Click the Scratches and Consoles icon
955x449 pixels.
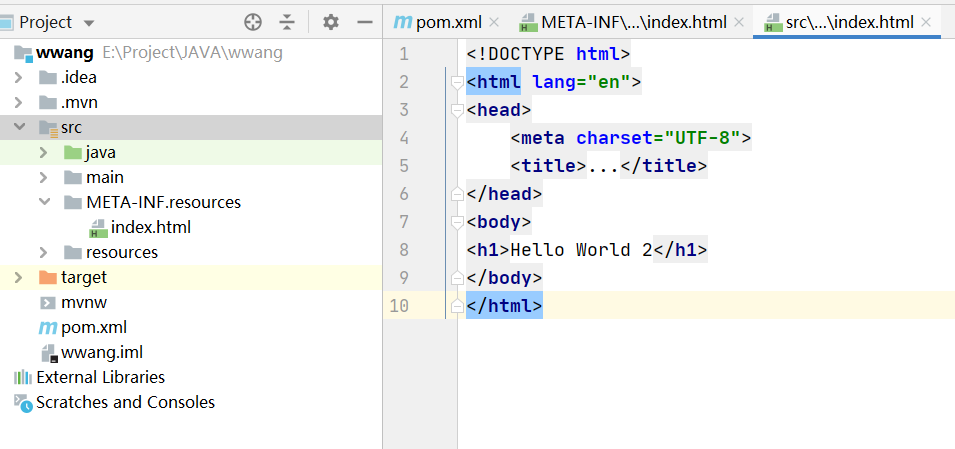22,402
